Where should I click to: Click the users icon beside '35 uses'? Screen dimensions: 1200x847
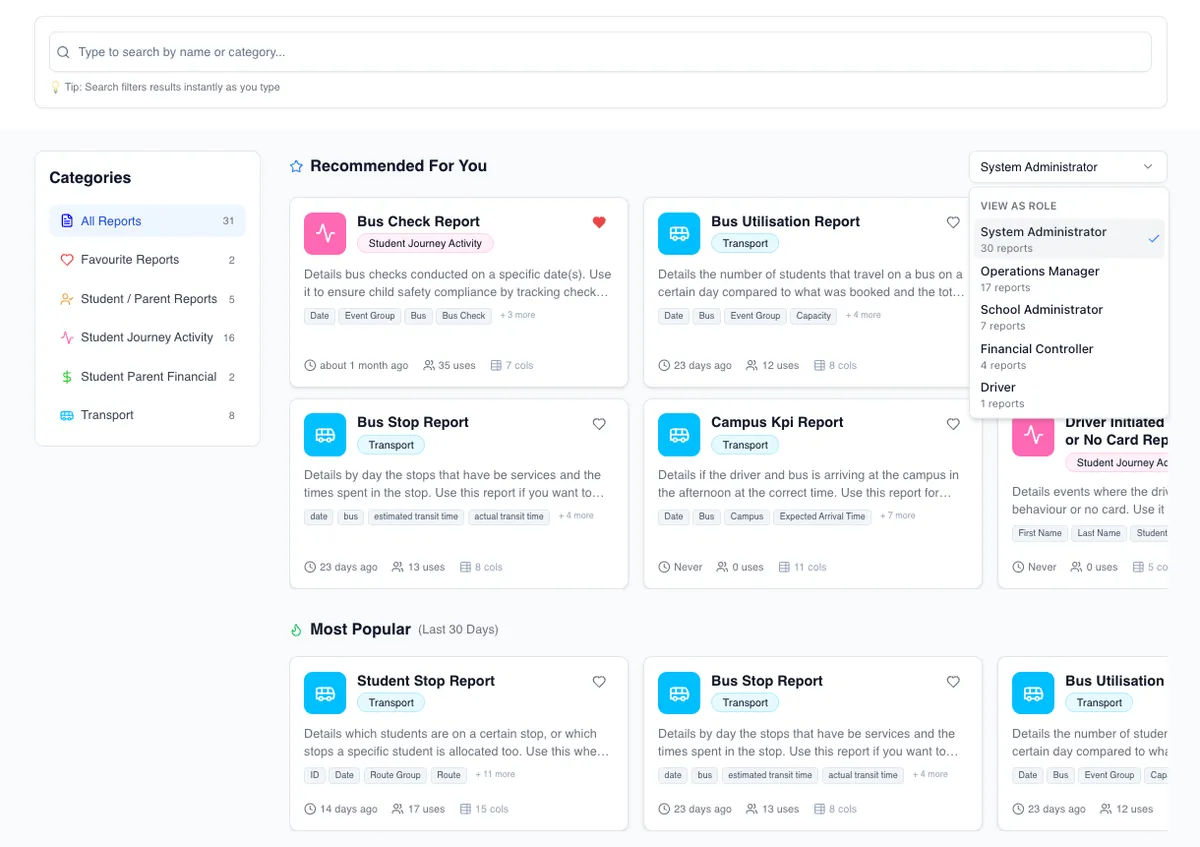pos(429,366)
